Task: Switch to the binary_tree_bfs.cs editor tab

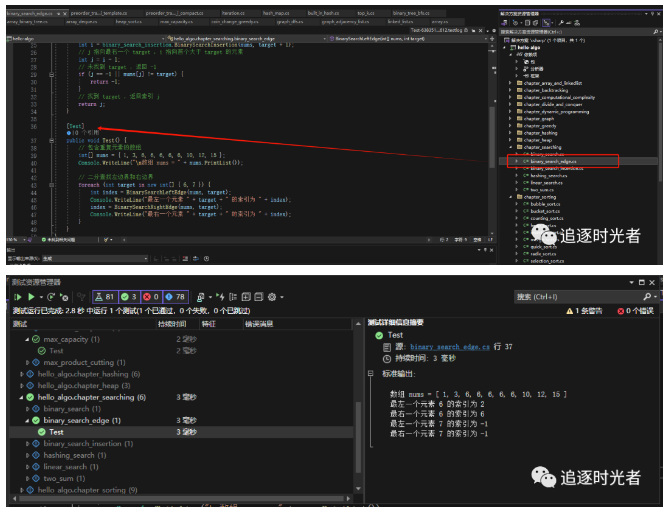Action: pyautogui.click(x=411, y=13)
